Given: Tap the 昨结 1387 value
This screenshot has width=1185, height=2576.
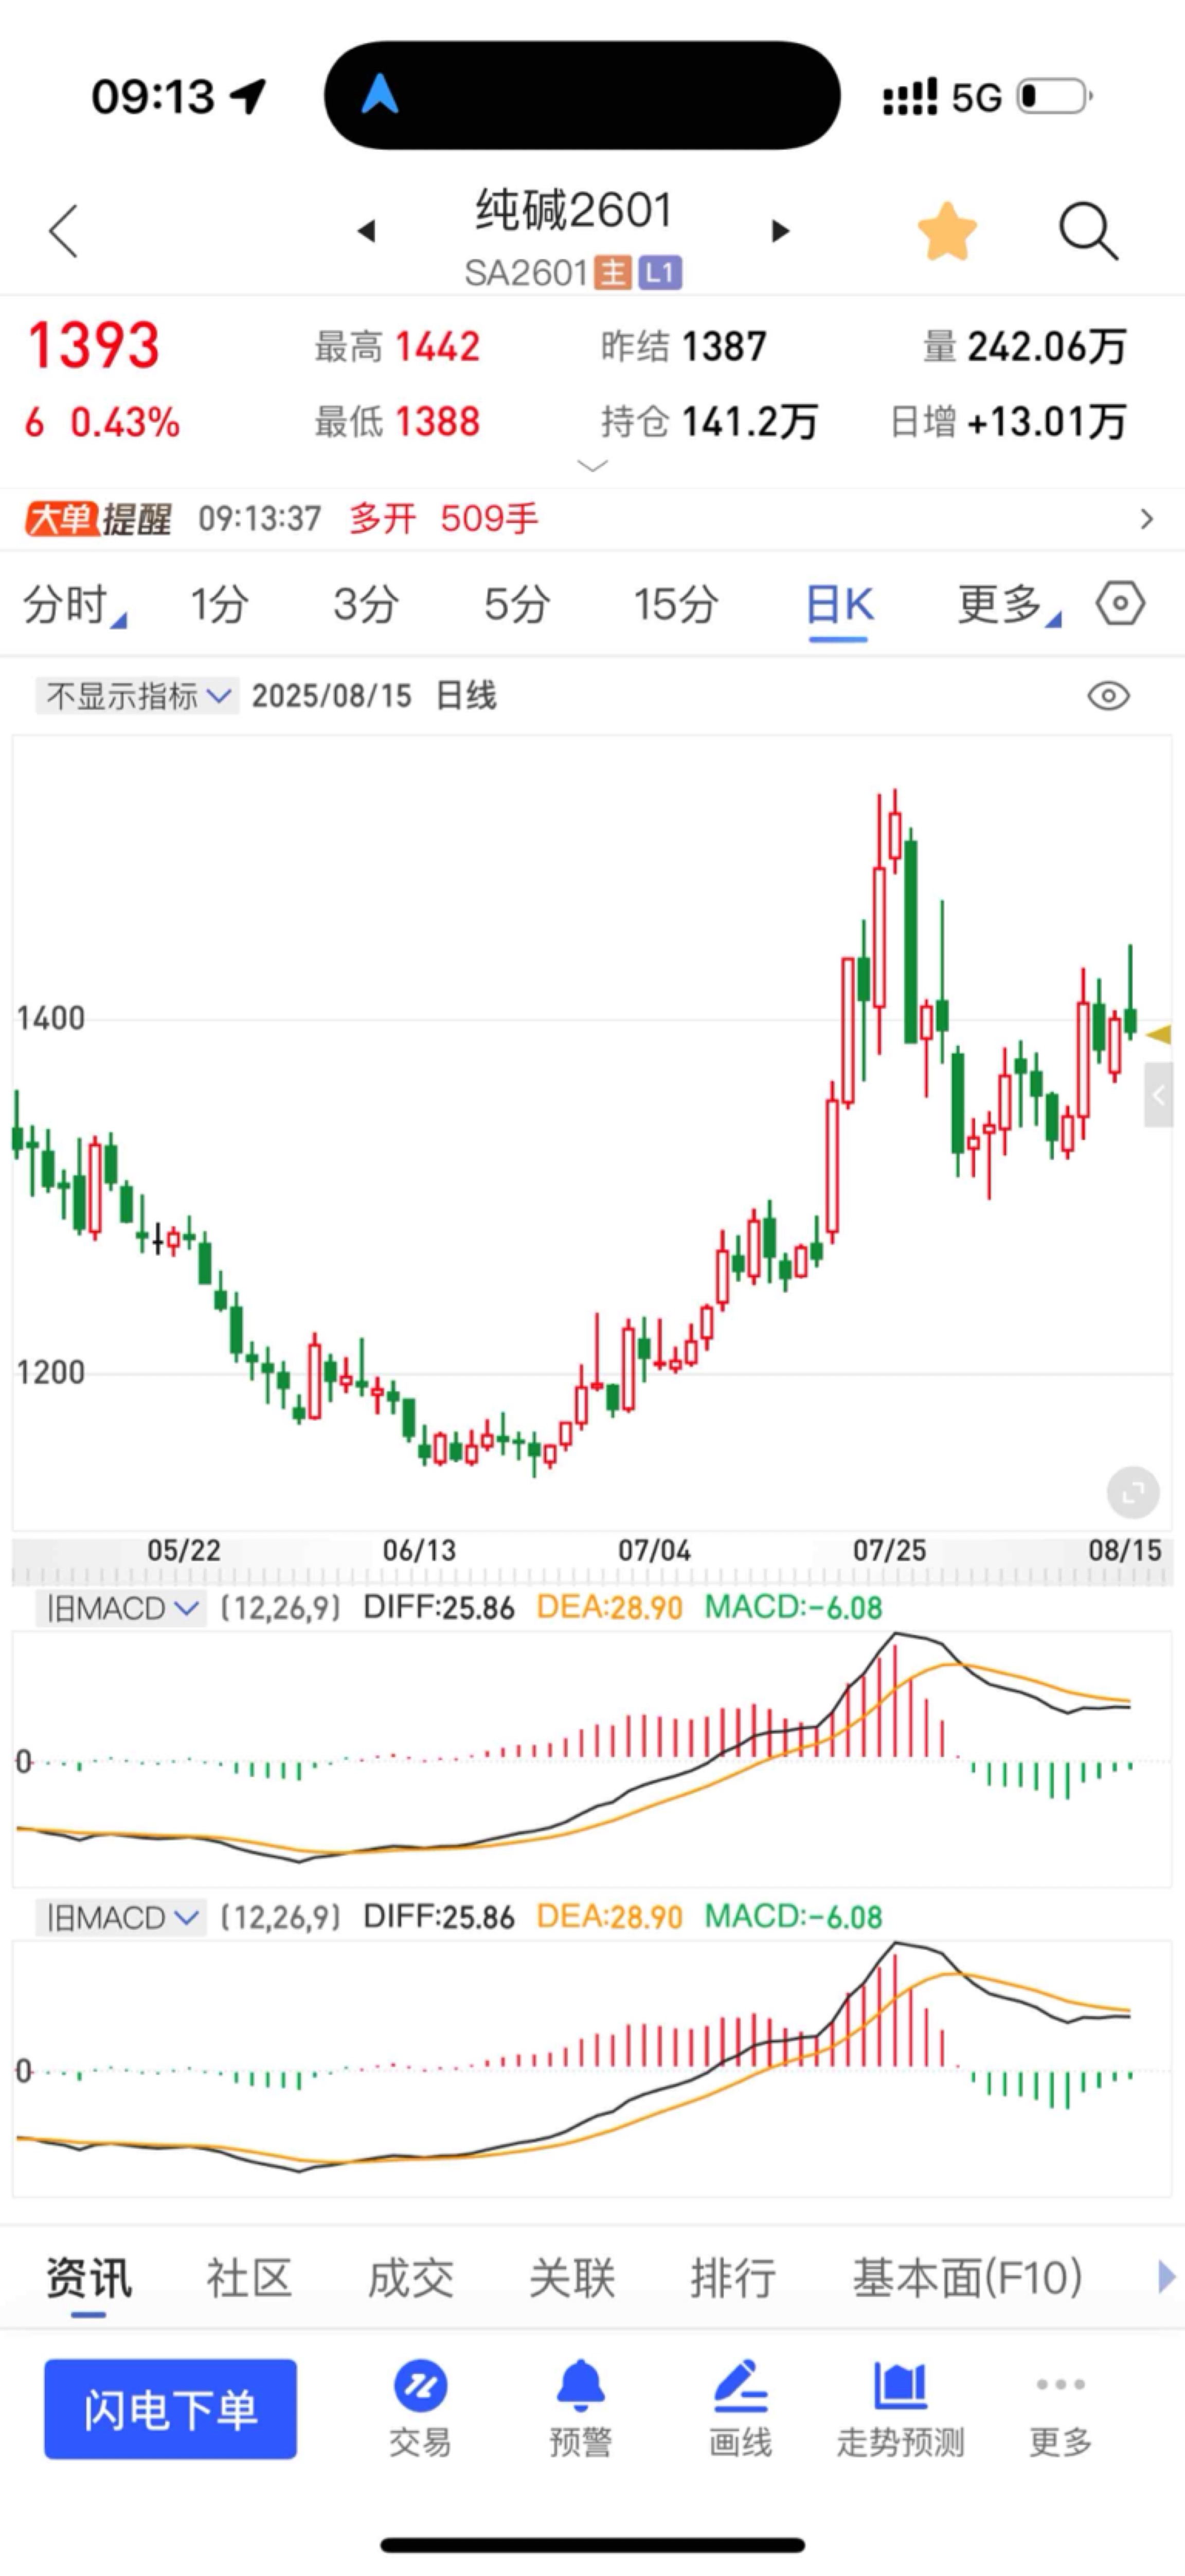Looking at the screenshot, I should pos(724,347).
